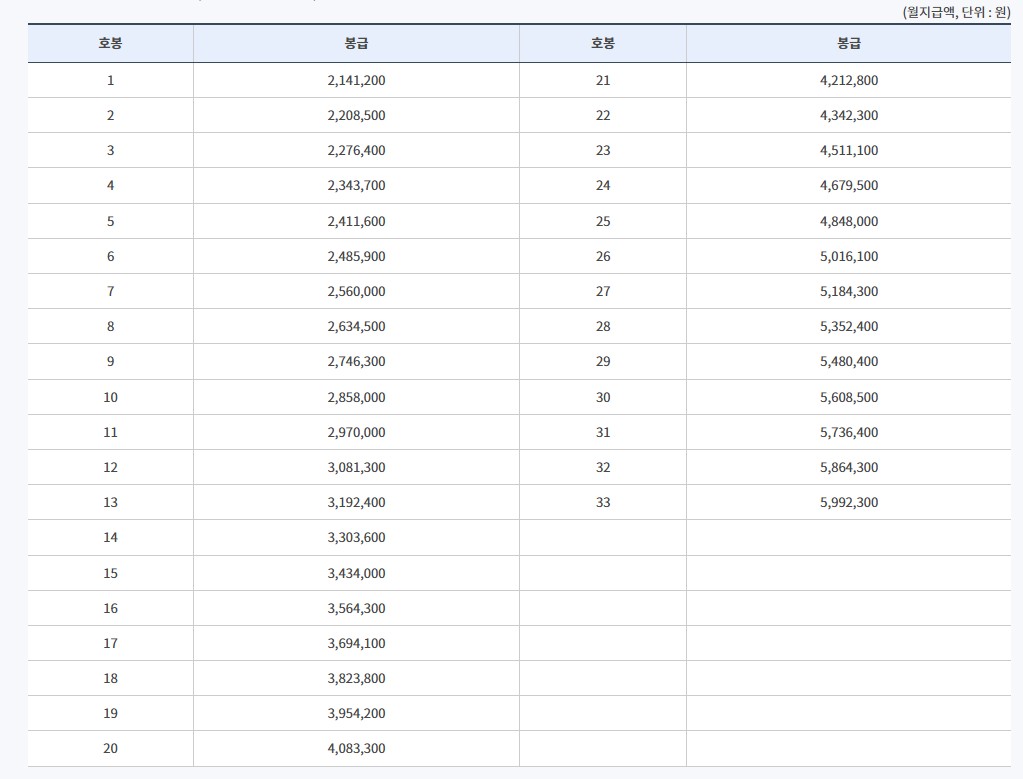
Task: Click pay step number 15
Action: click(110, 573)
